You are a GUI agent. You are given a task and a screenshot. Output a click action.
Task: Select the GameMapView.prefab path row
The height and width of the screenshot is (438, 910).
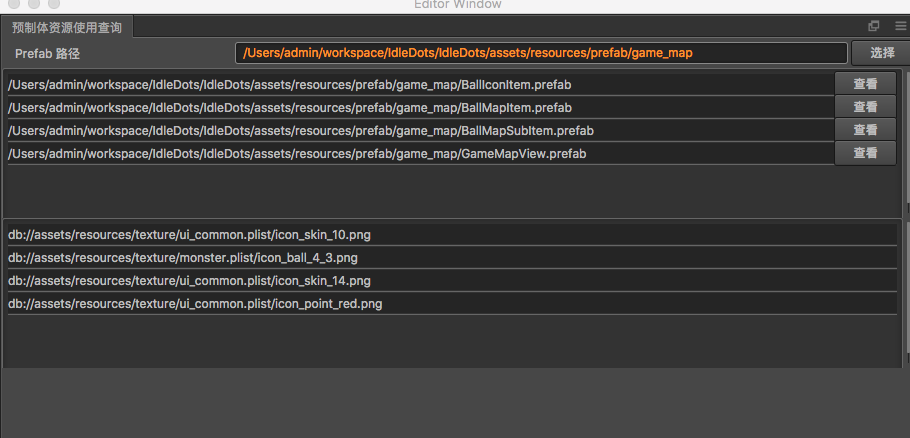click(420, 153)
